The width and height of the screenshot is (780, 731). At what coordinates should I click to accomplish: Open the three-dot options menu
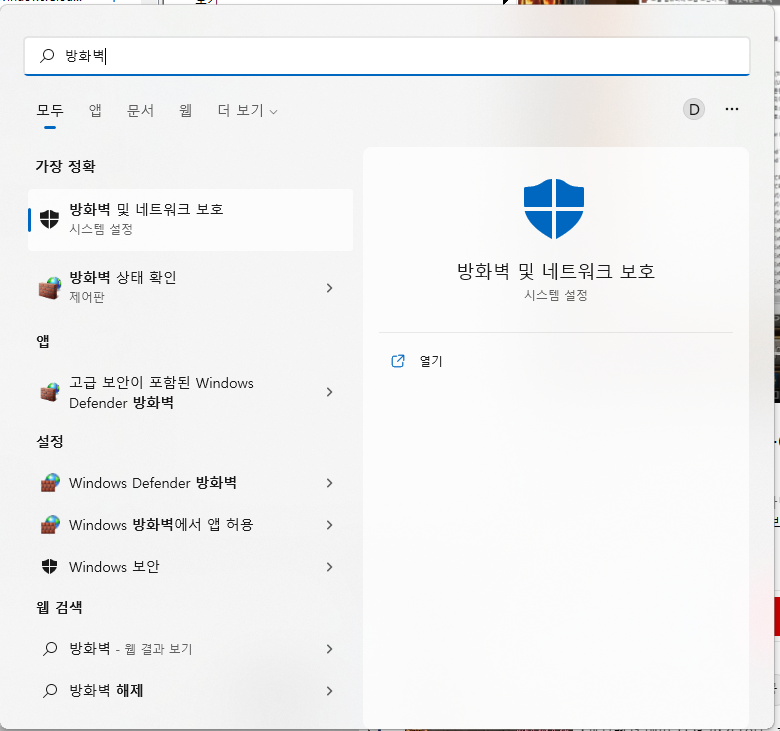pos(732,109)
